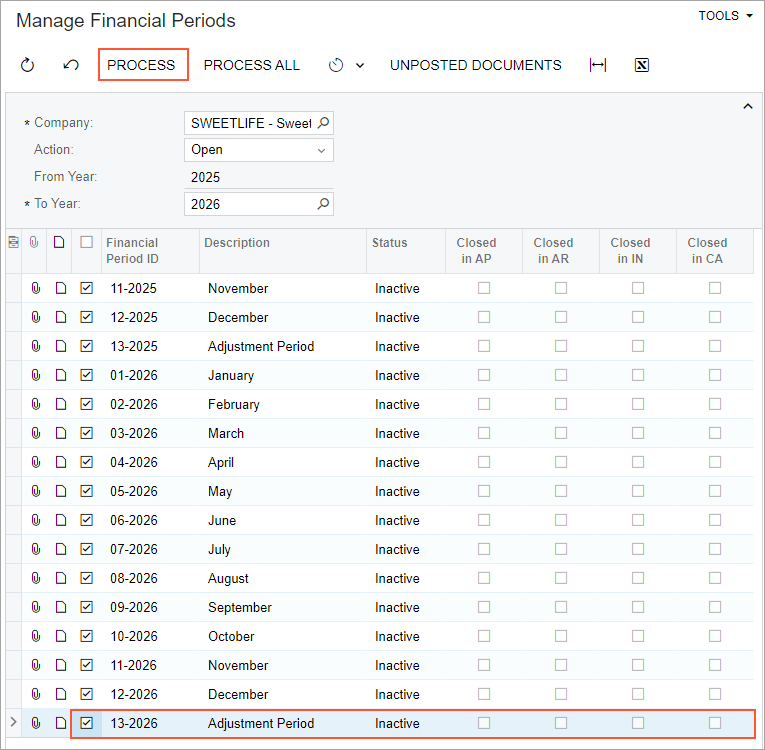
Task: Export the grid with the Excel icon
Action: 642,65
